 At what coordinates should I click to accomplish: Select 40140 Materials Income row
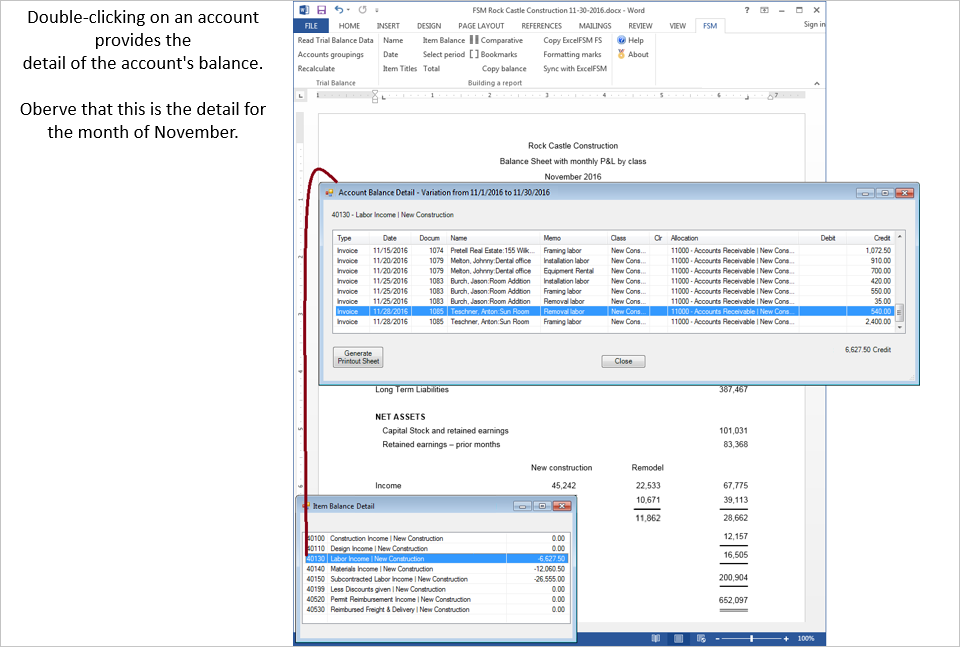(x=436, y=569)
